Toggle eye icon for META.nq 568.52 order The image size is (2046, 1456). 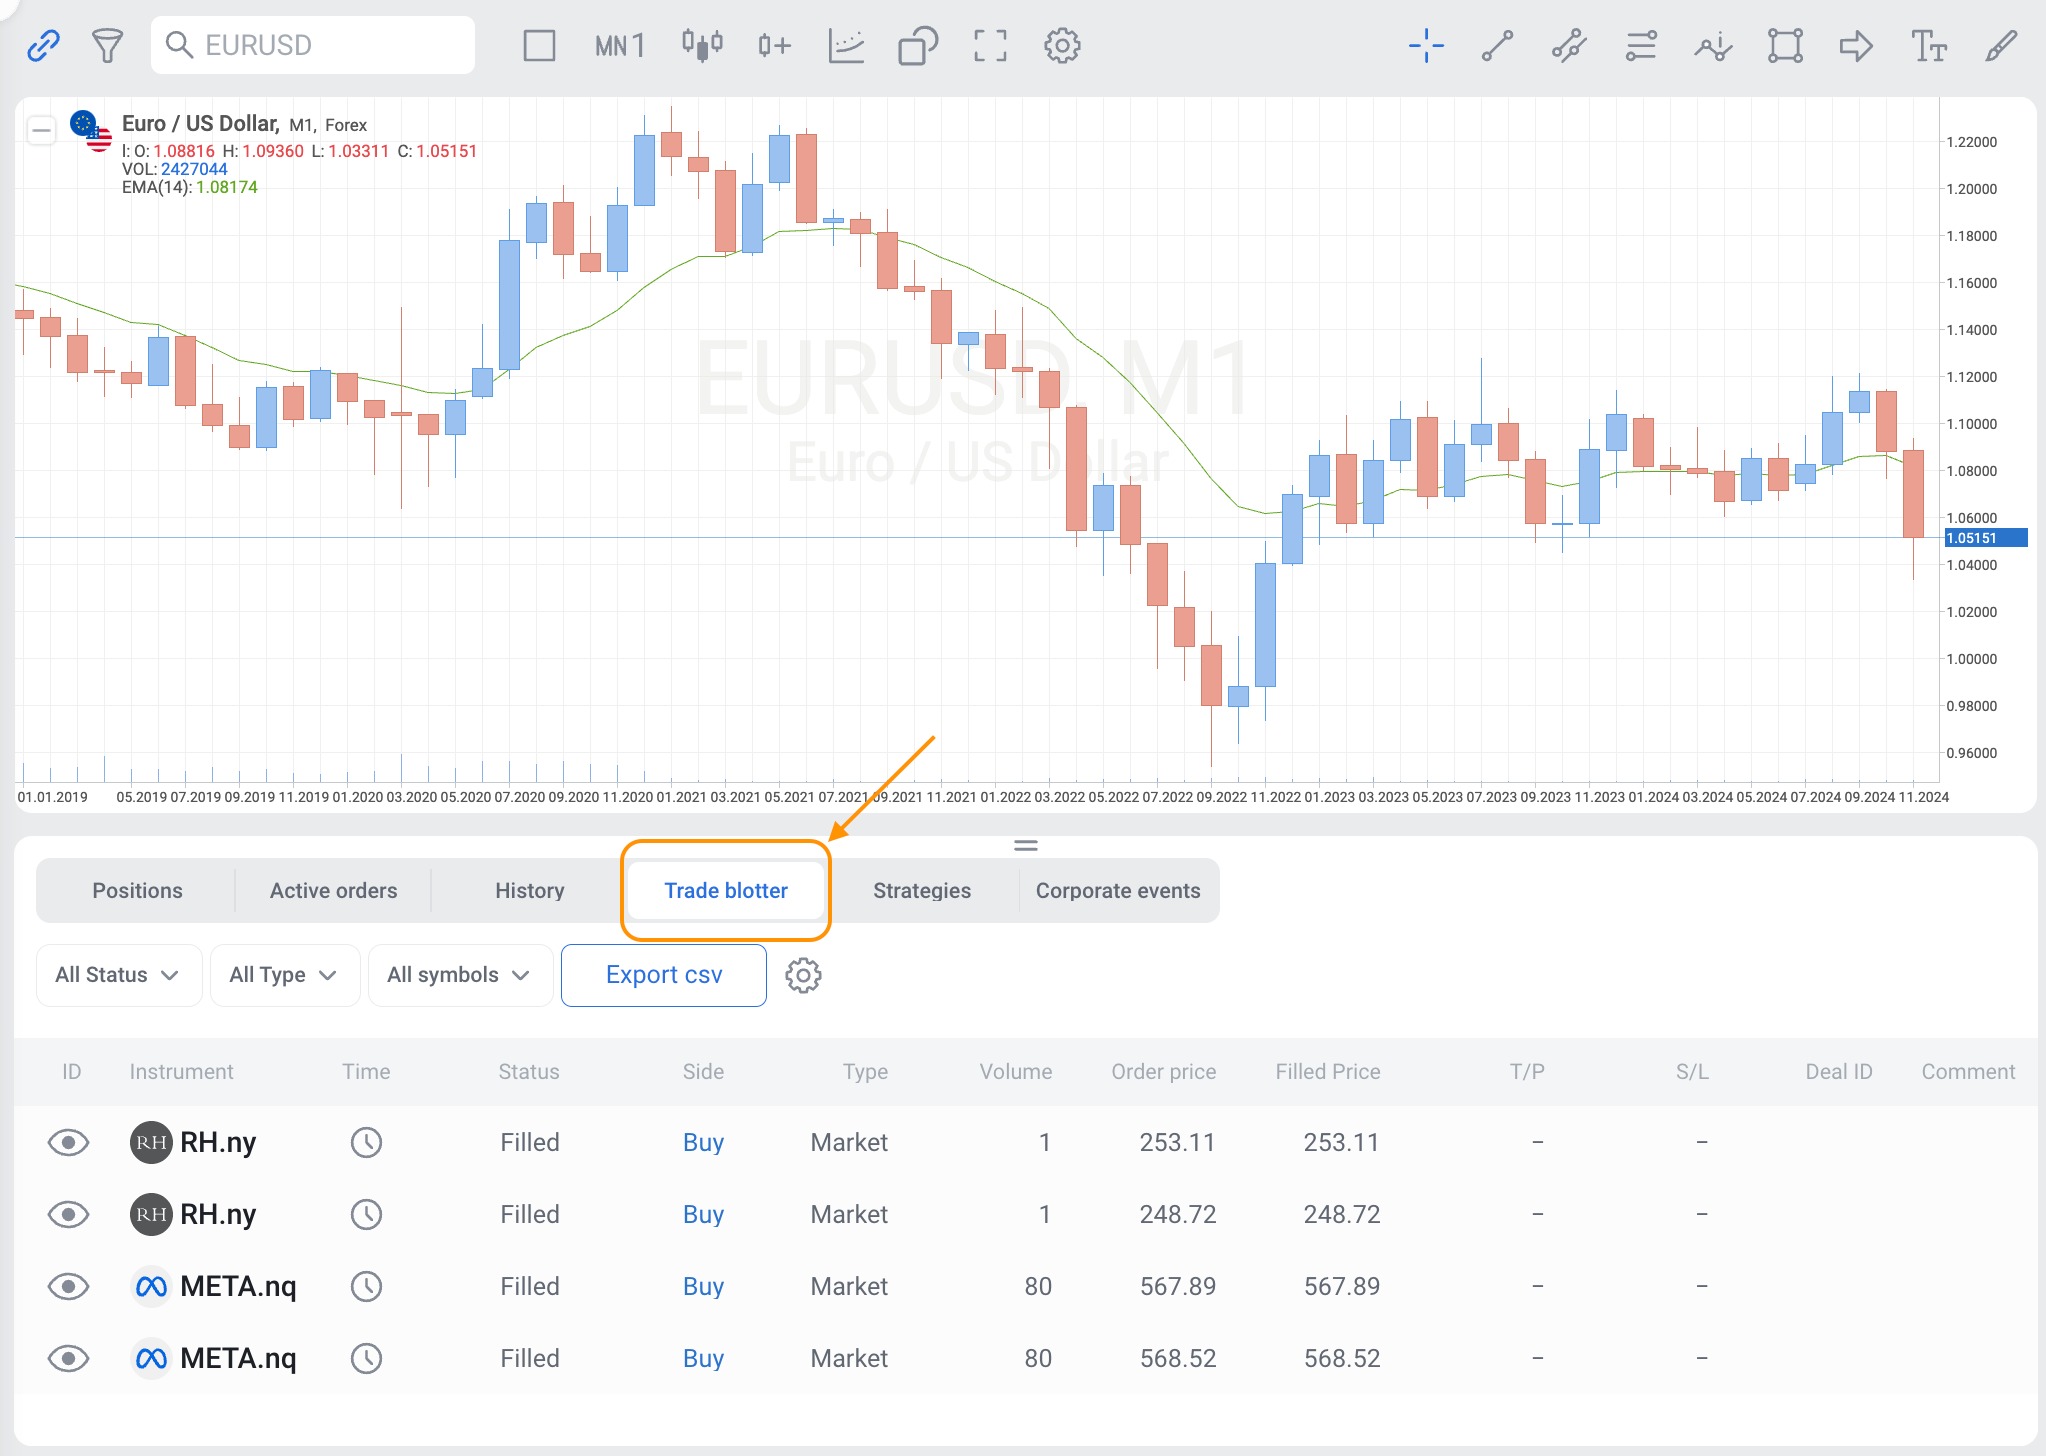tap(69, 1358)
